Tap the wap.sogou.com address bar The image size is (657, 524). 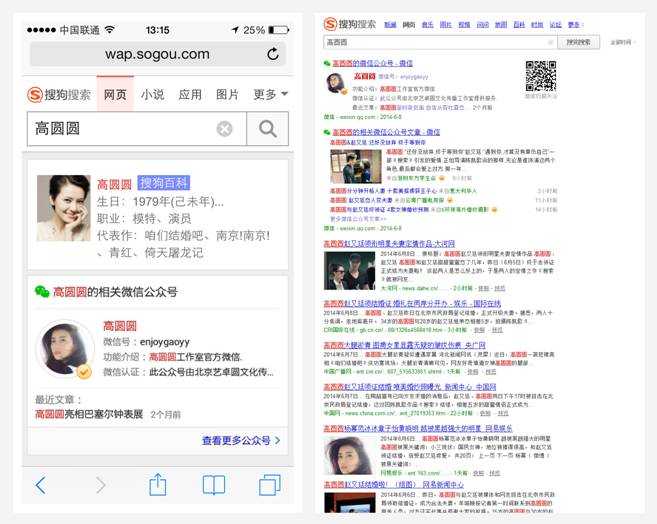[158, 54]
